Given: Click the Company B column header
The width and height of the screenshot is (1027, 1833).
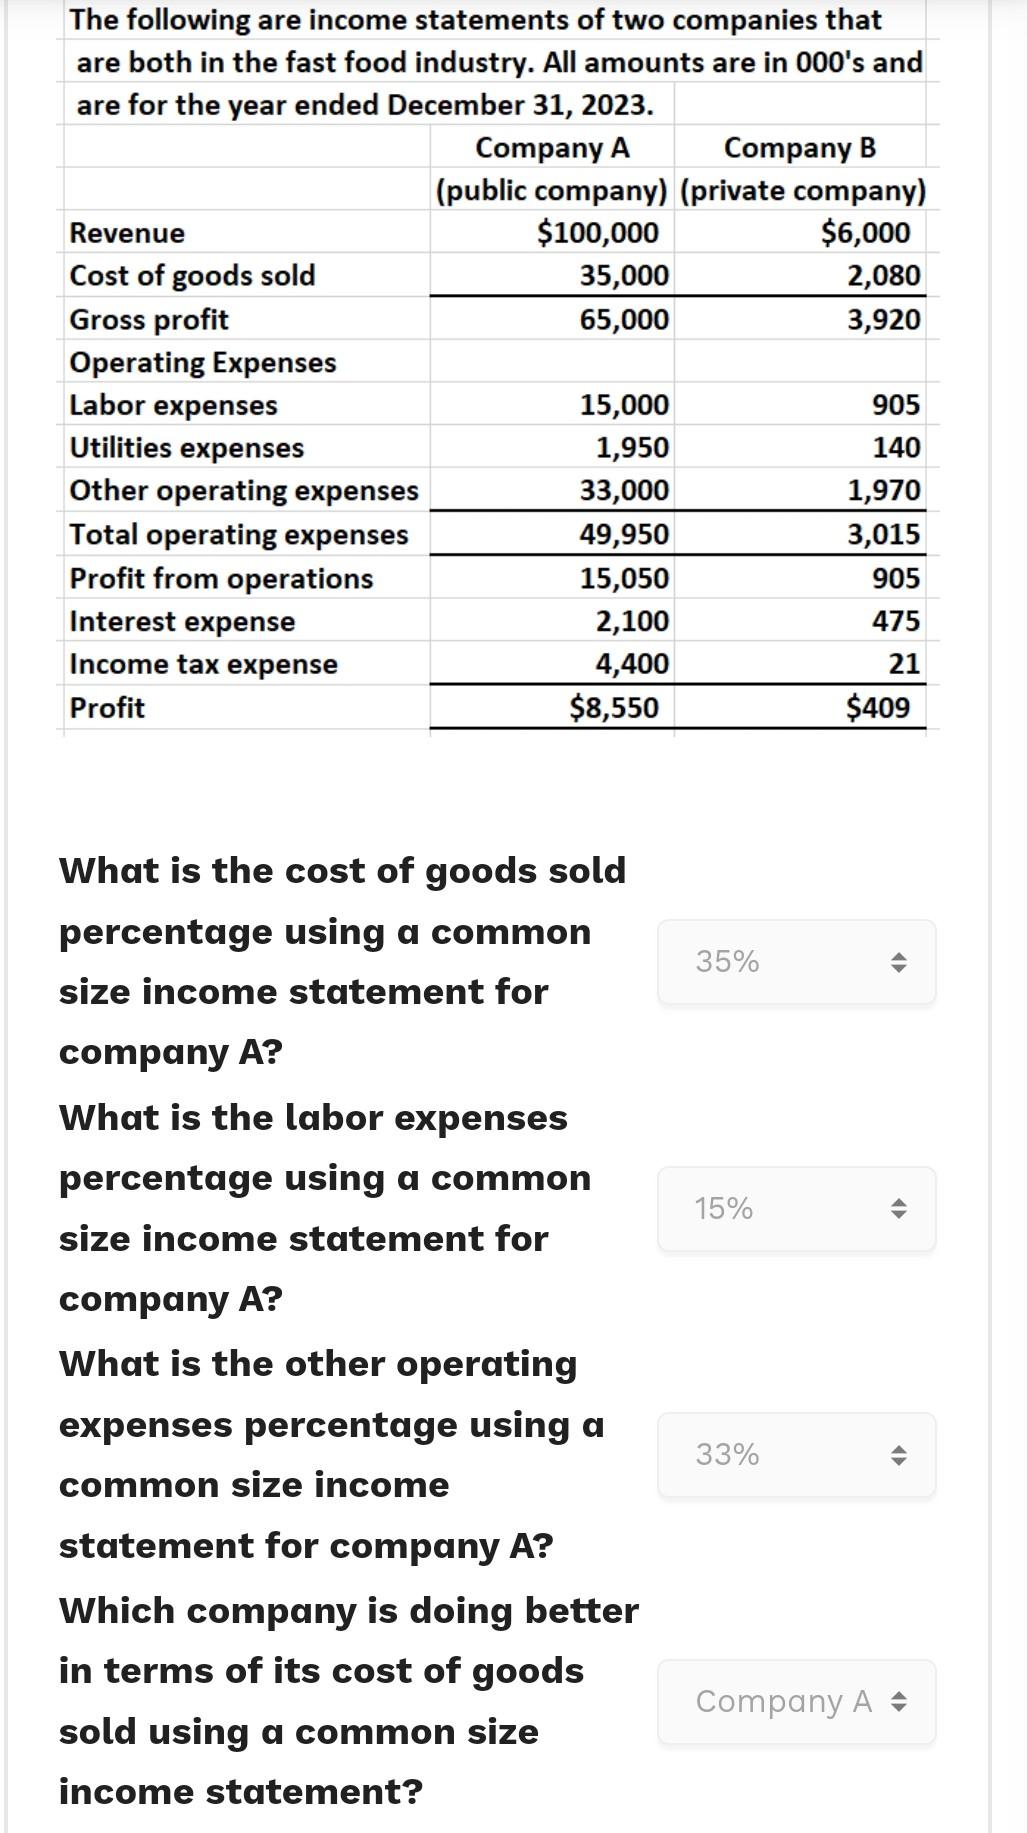Looking at the screenshot, I should [x=799, y=148].
